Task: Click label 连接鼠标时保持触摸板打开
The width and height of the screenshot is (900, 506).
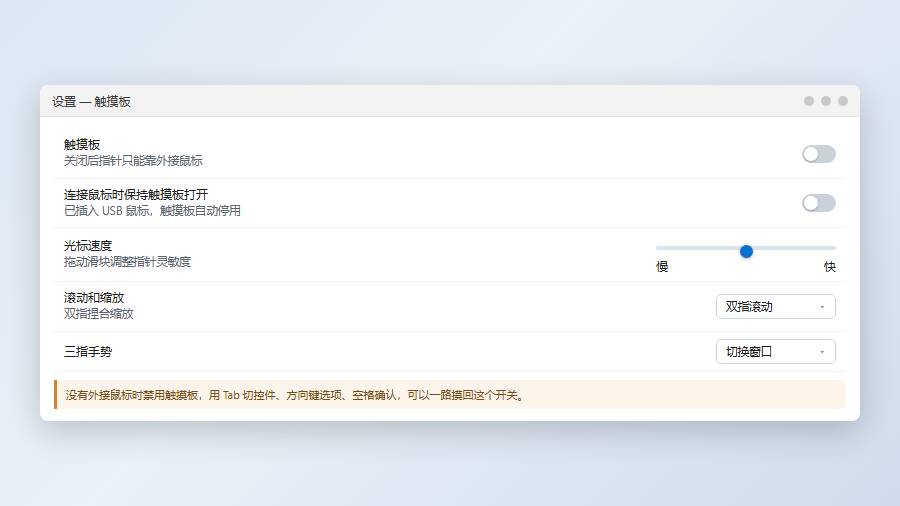Action: tap(136, 194)
